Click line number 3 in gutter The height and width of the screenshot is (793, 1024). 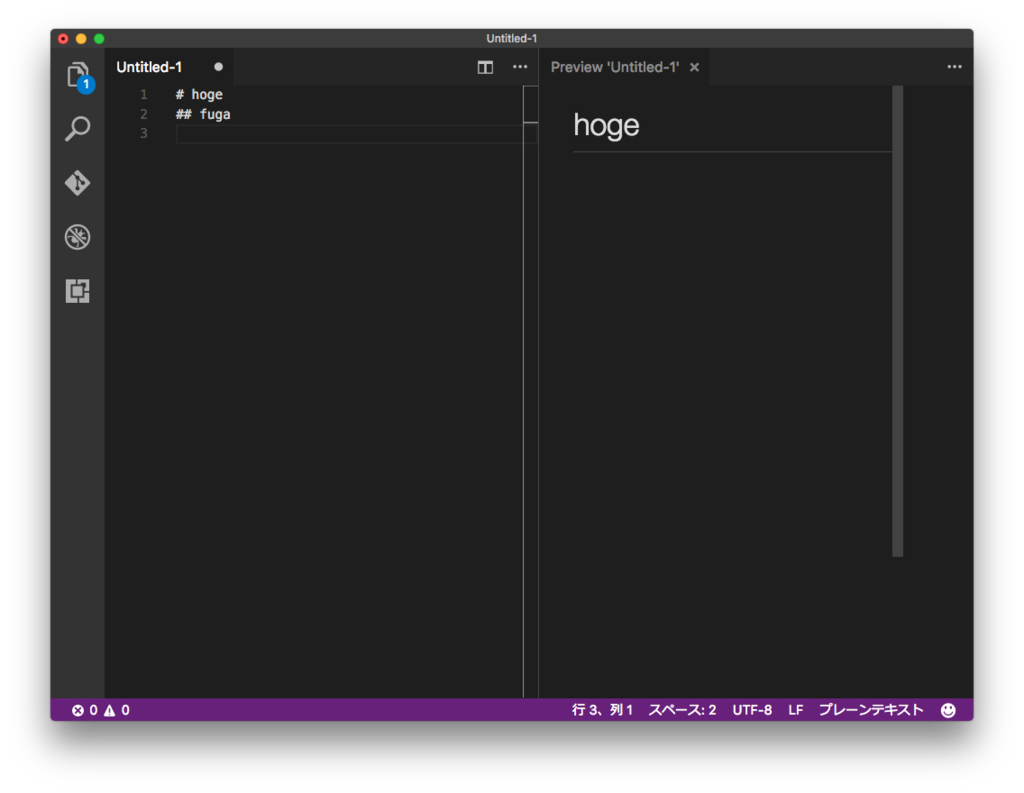[x=144, y=133]
